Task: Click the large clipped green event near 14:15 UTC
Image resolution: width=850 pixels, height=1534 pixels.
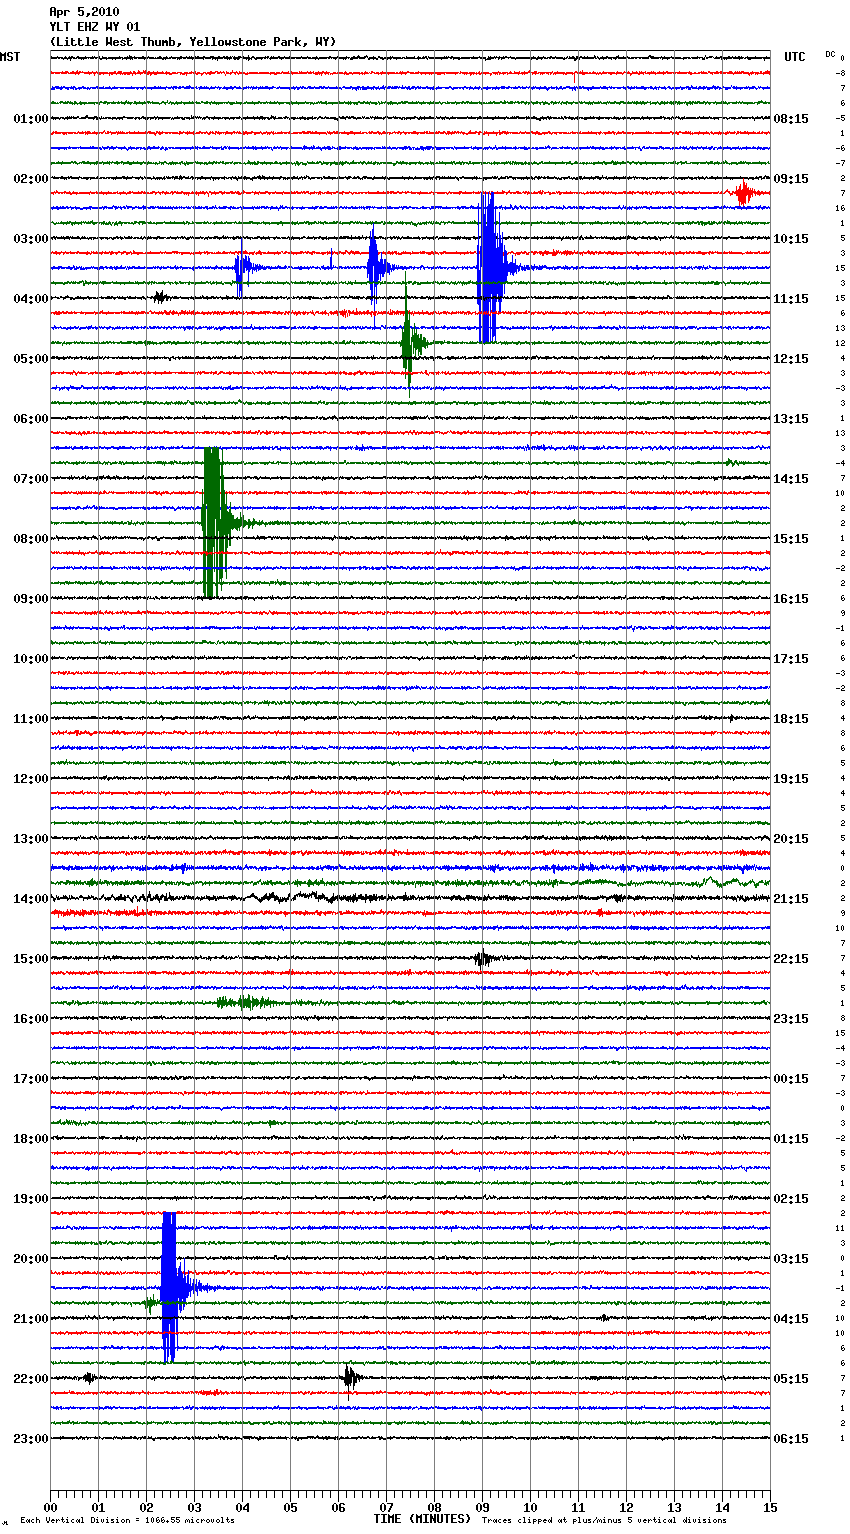Action: click(214, 523)
